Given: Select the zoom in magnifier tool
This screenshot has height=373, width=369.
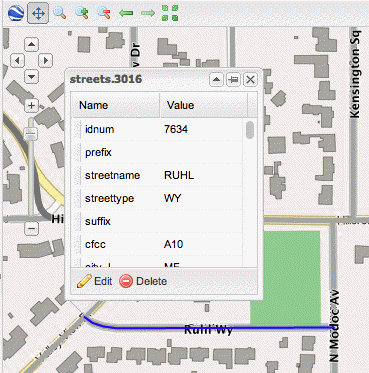Looking at the screenshot, I should click(x=82, y=13).
